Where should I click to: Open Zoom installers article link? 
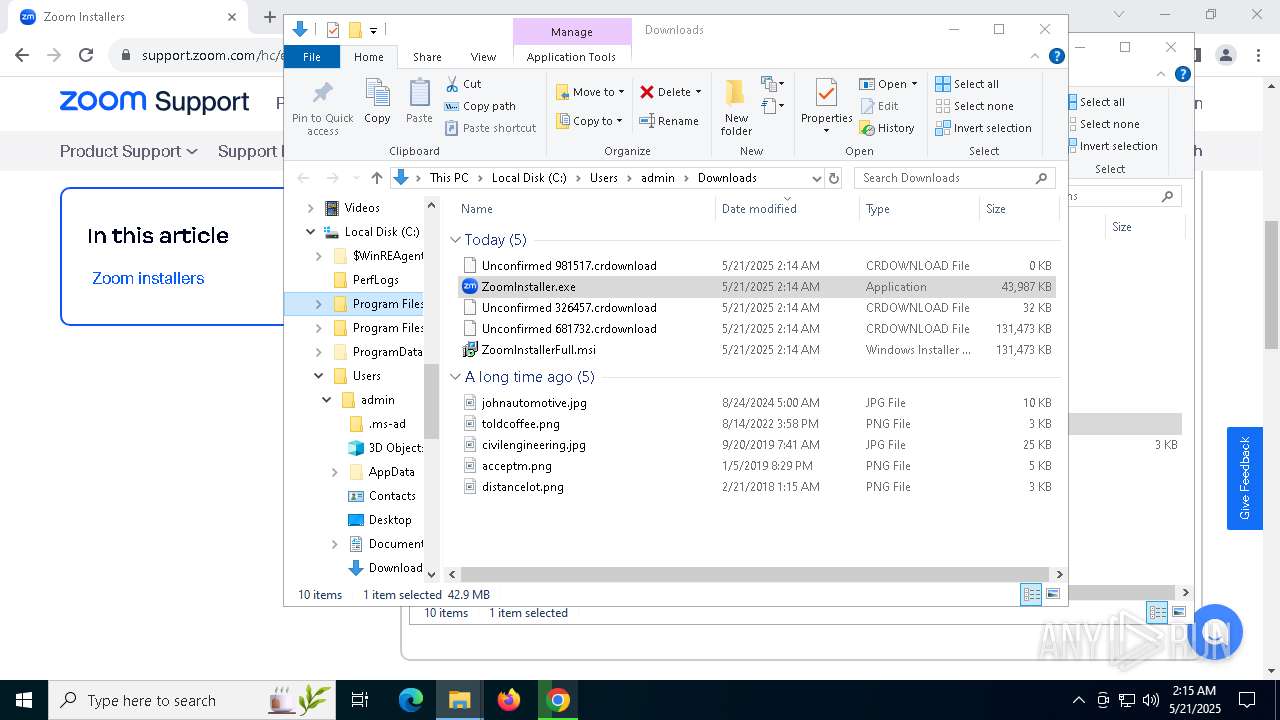point(148,278)
